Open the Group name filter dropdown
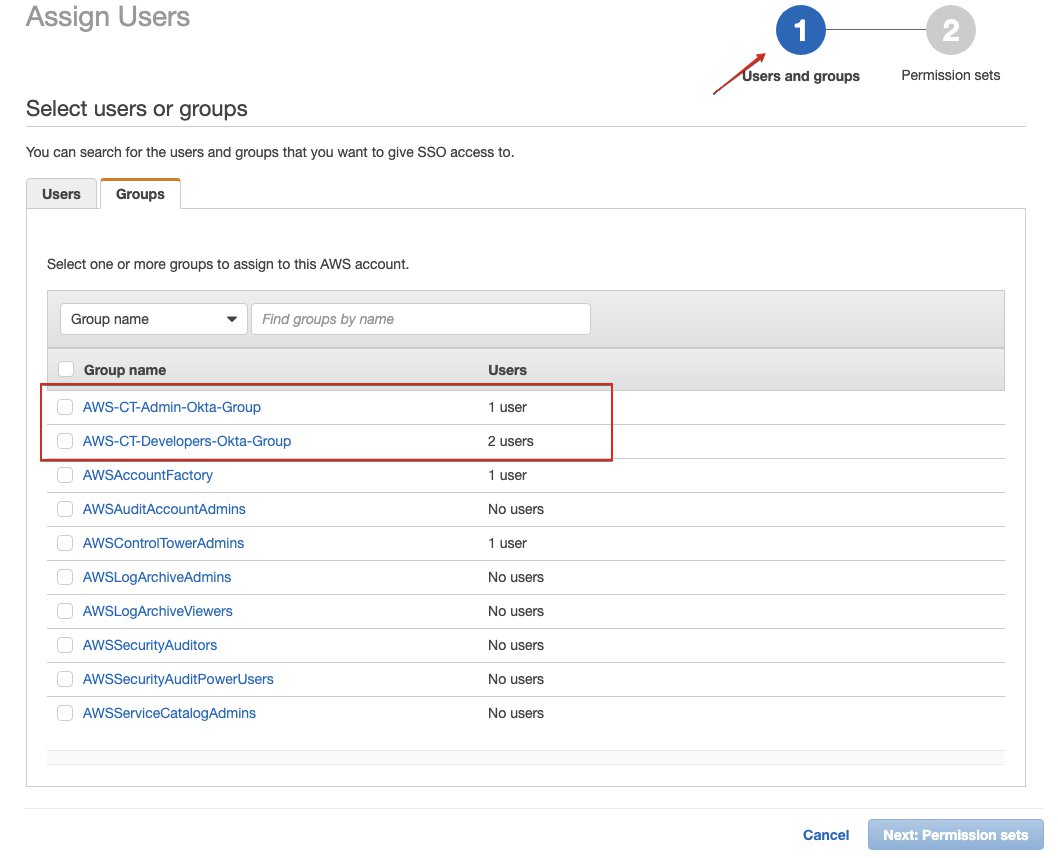 click(x=154, y=319)
